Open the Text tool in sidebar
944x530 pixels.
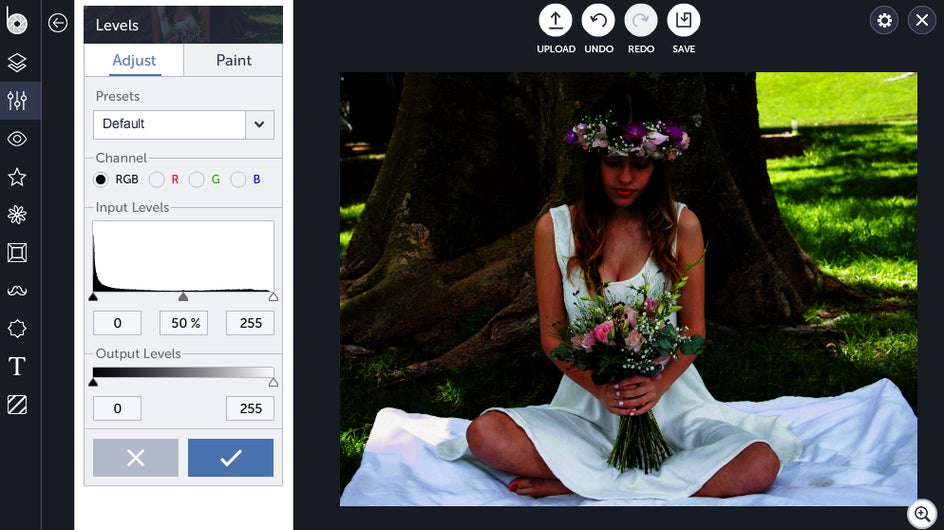[x=17, y=366]
